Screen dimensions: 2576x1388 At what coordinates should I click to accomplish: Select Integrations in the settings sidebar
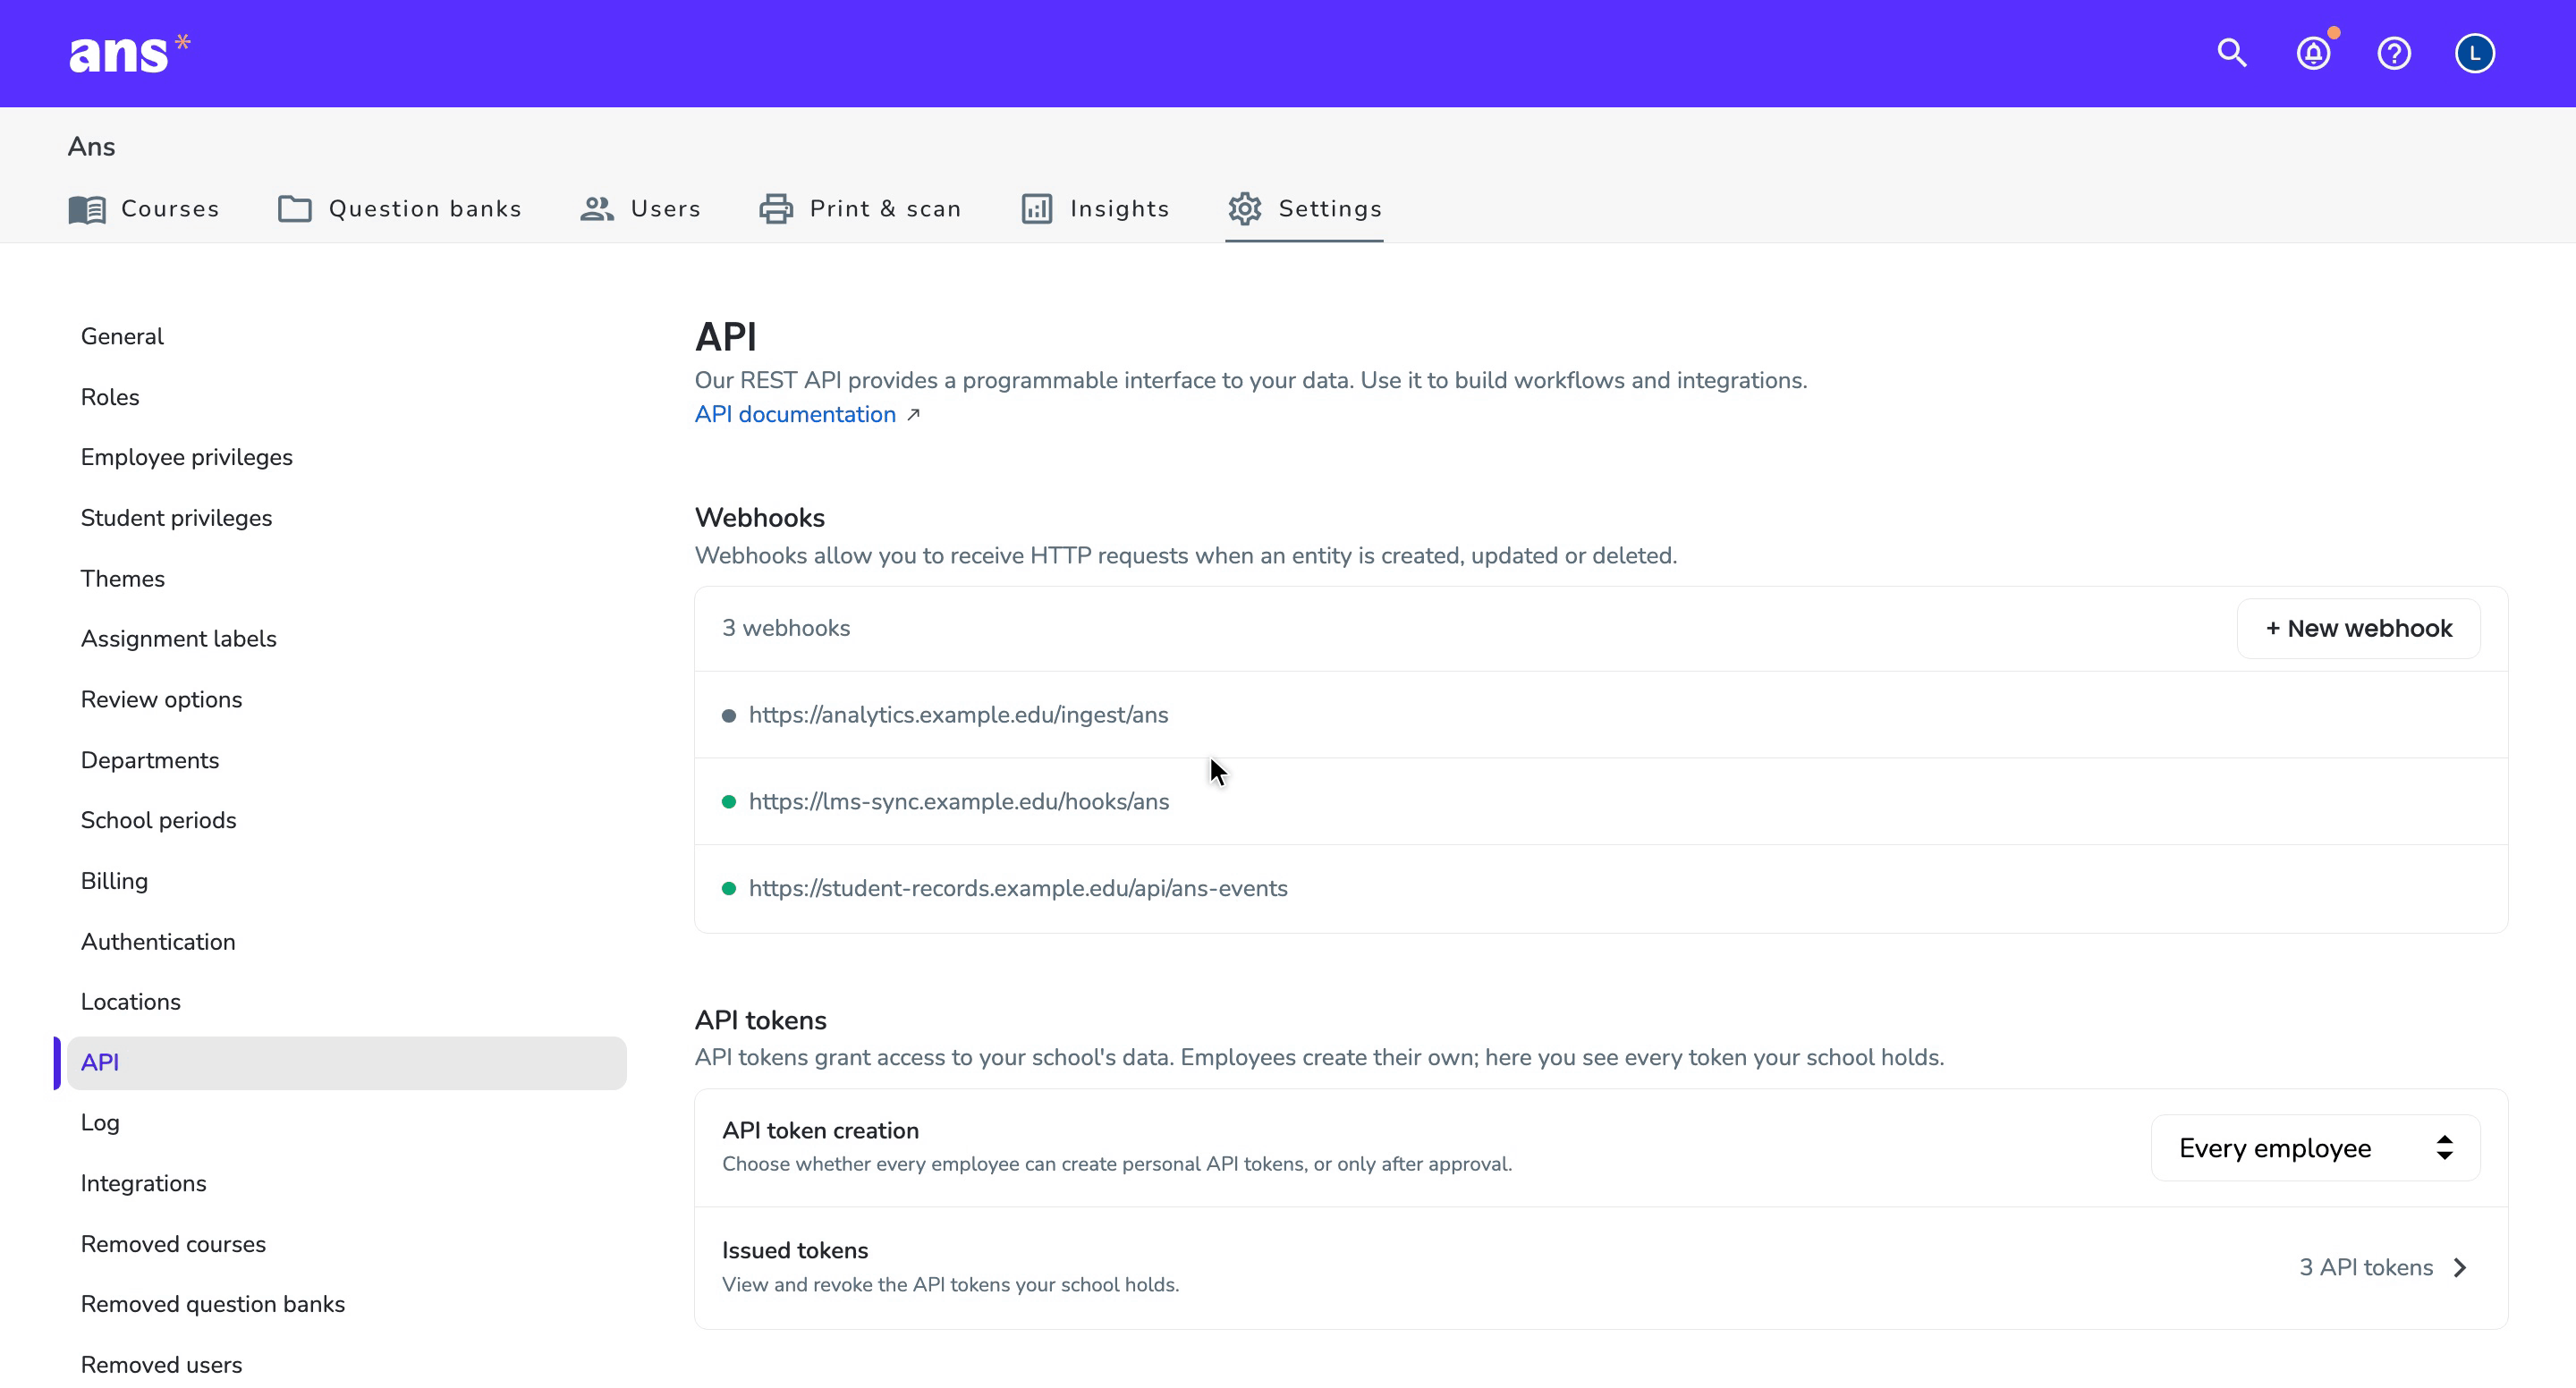pyautogui.click(x=143, y=1184)
